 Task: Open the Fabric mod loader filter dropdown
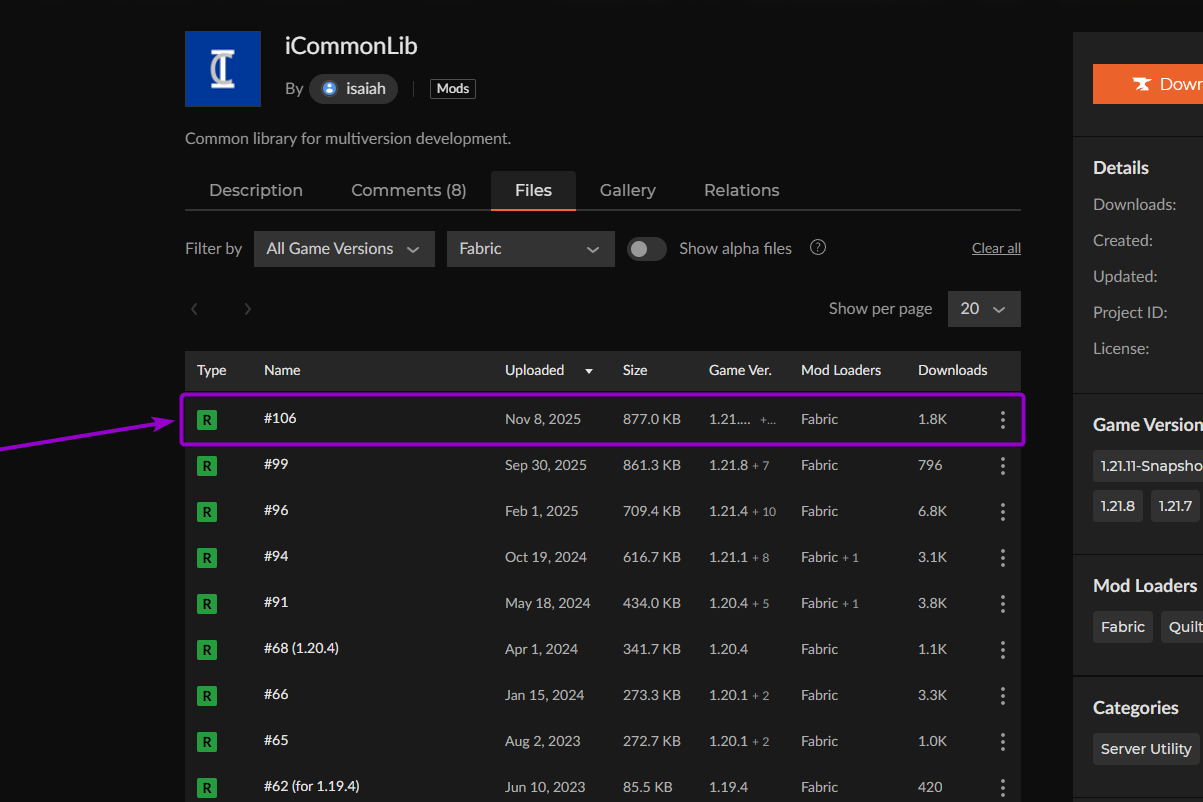pyautogui.click(x=530, y=249)
